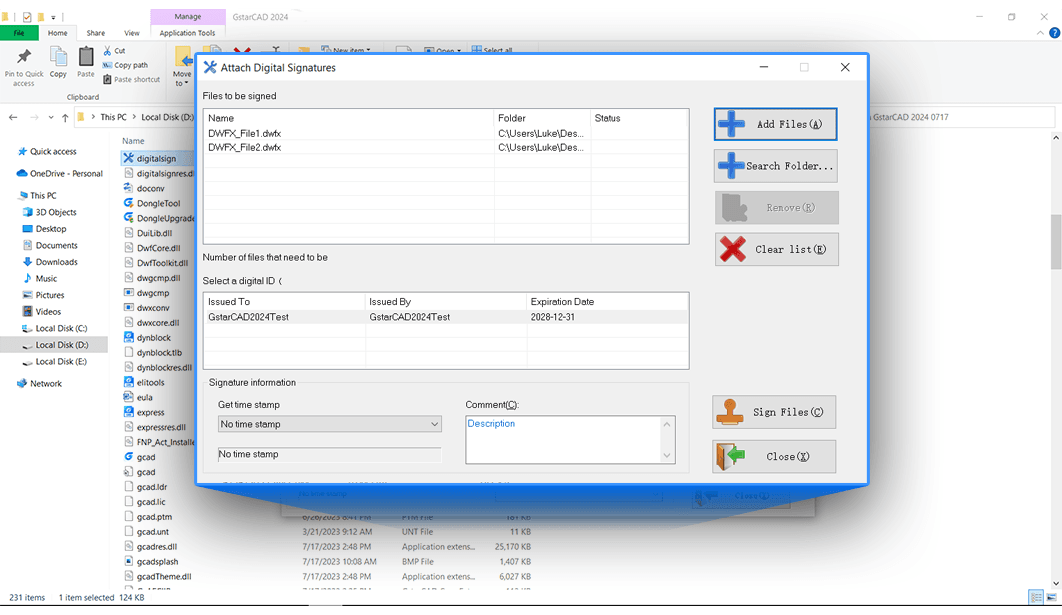This screenshot has height=615, width=1062.
Task: Click the Add Files button
Action: click(775, 124)
